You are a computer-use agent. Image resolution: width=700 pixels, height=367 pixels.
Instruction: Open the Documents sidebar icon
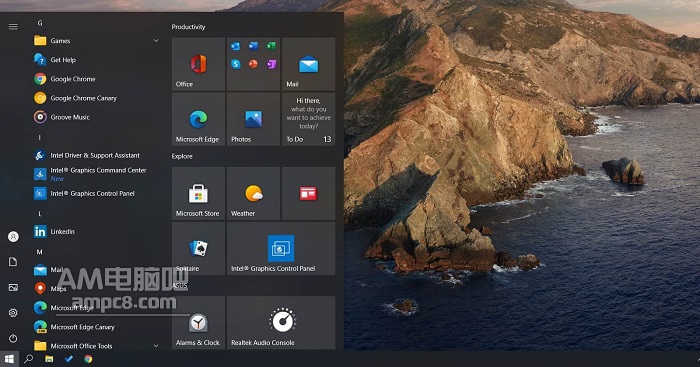pos(13,262)
